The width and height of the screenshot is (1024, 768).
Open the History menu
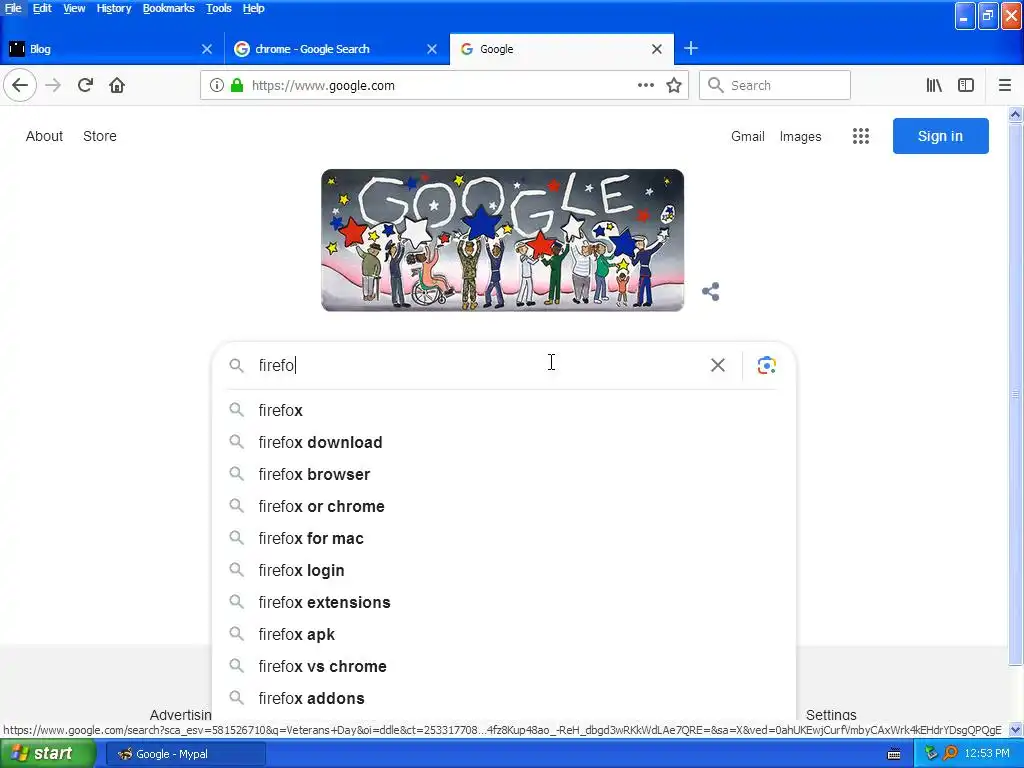coord(114,8)
